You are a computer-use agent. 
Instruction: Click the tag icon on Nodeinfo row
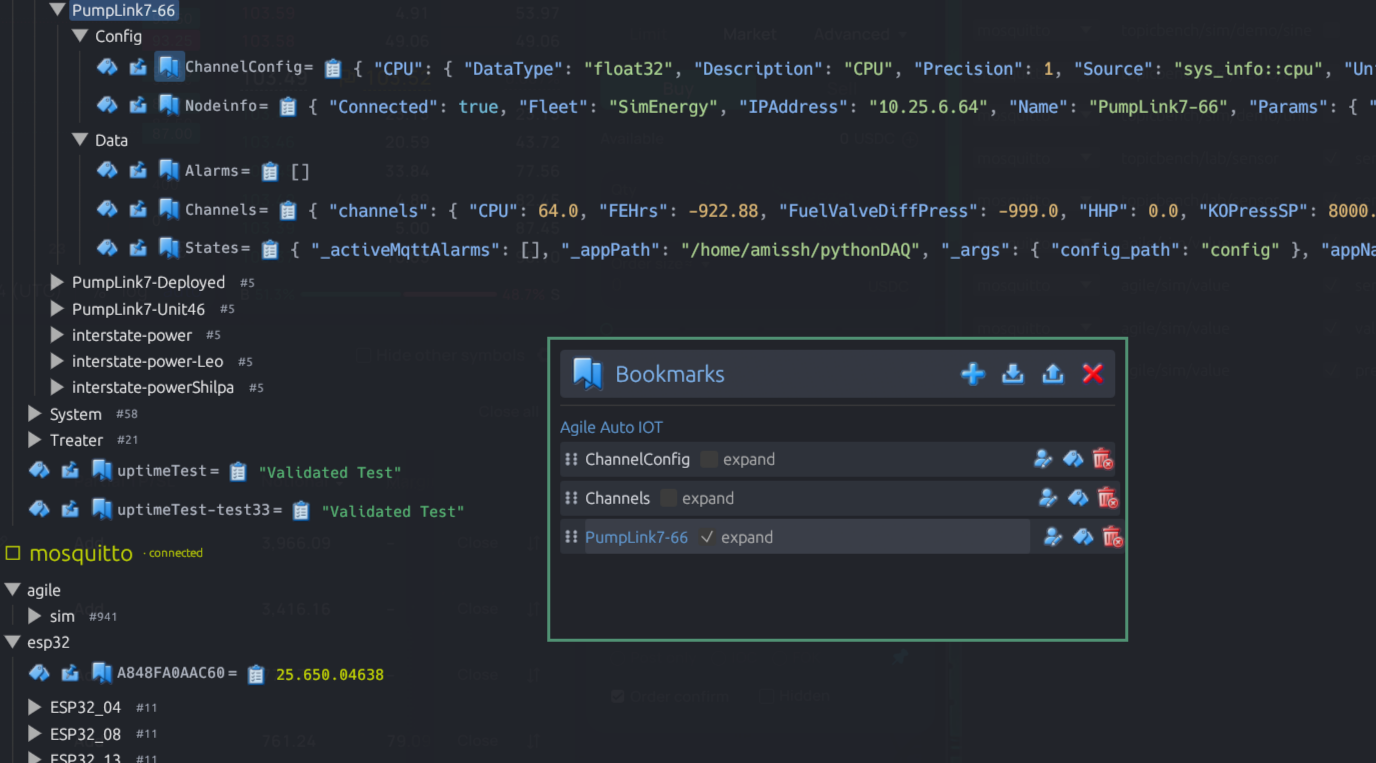click(x=107, y=105)
